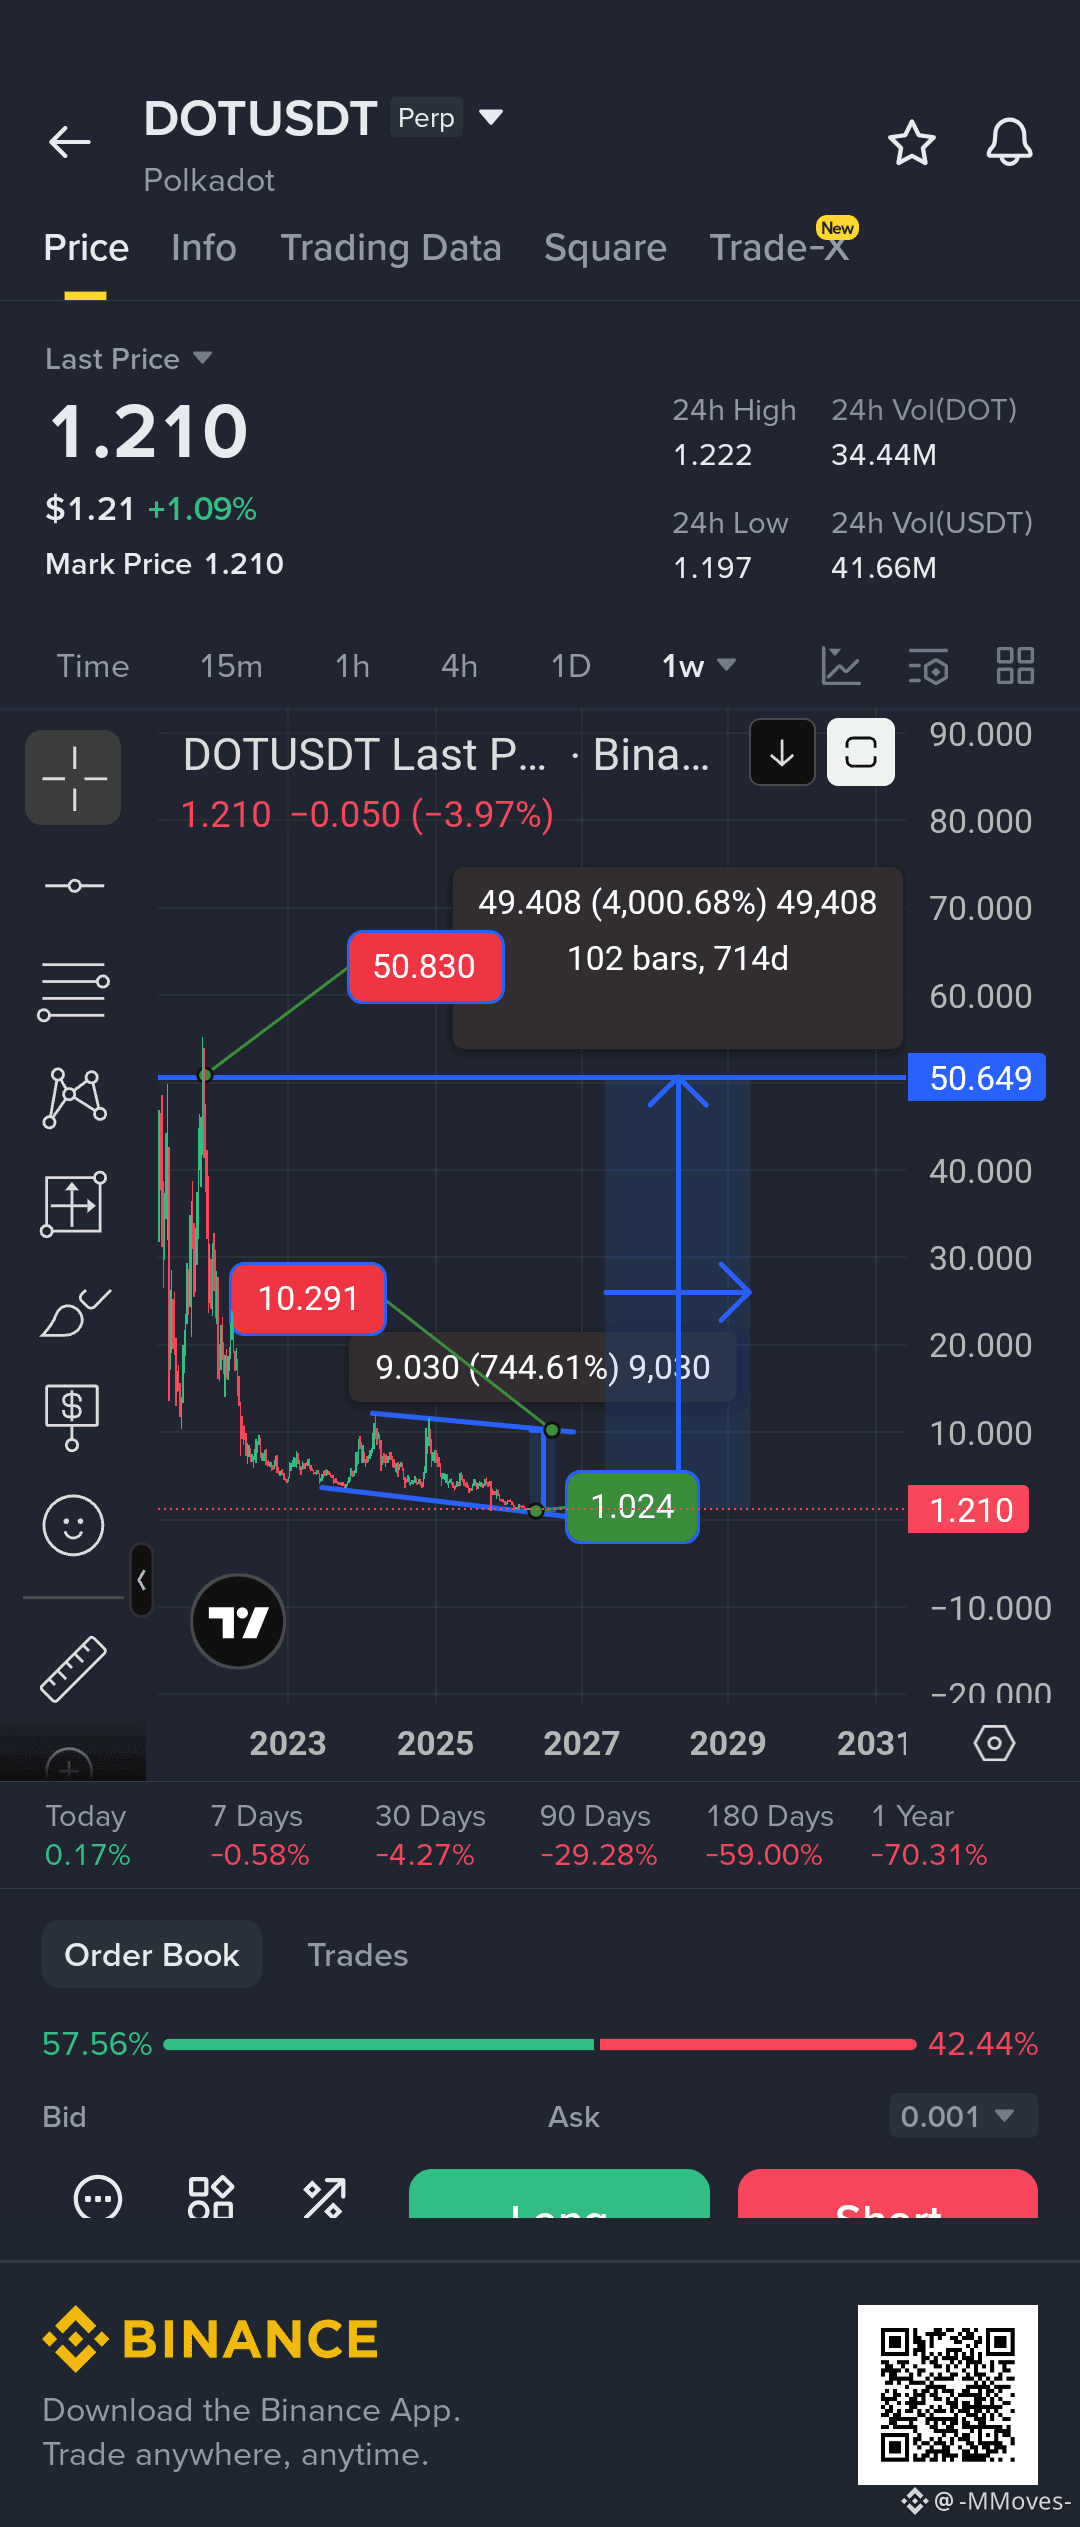
Task: Select the price label tool
Action: pyautogui.click(x=72, y=1417)
